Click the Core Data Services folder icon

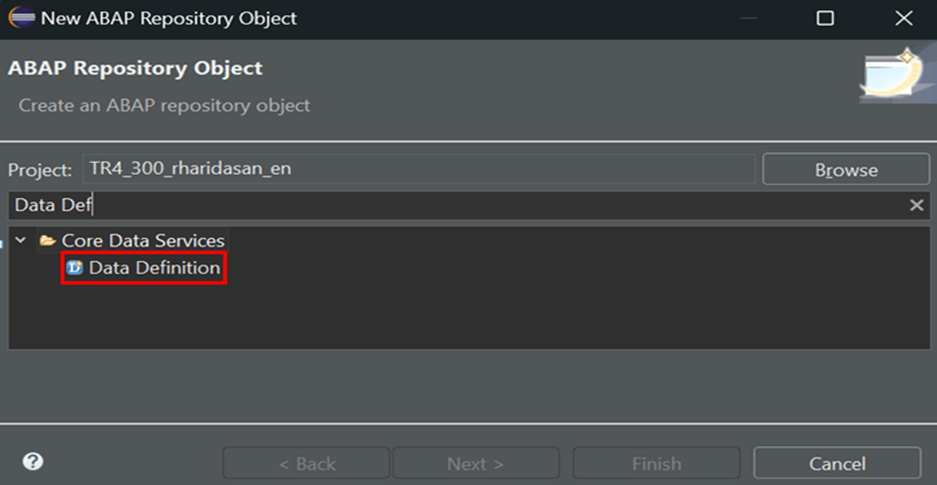48,241
